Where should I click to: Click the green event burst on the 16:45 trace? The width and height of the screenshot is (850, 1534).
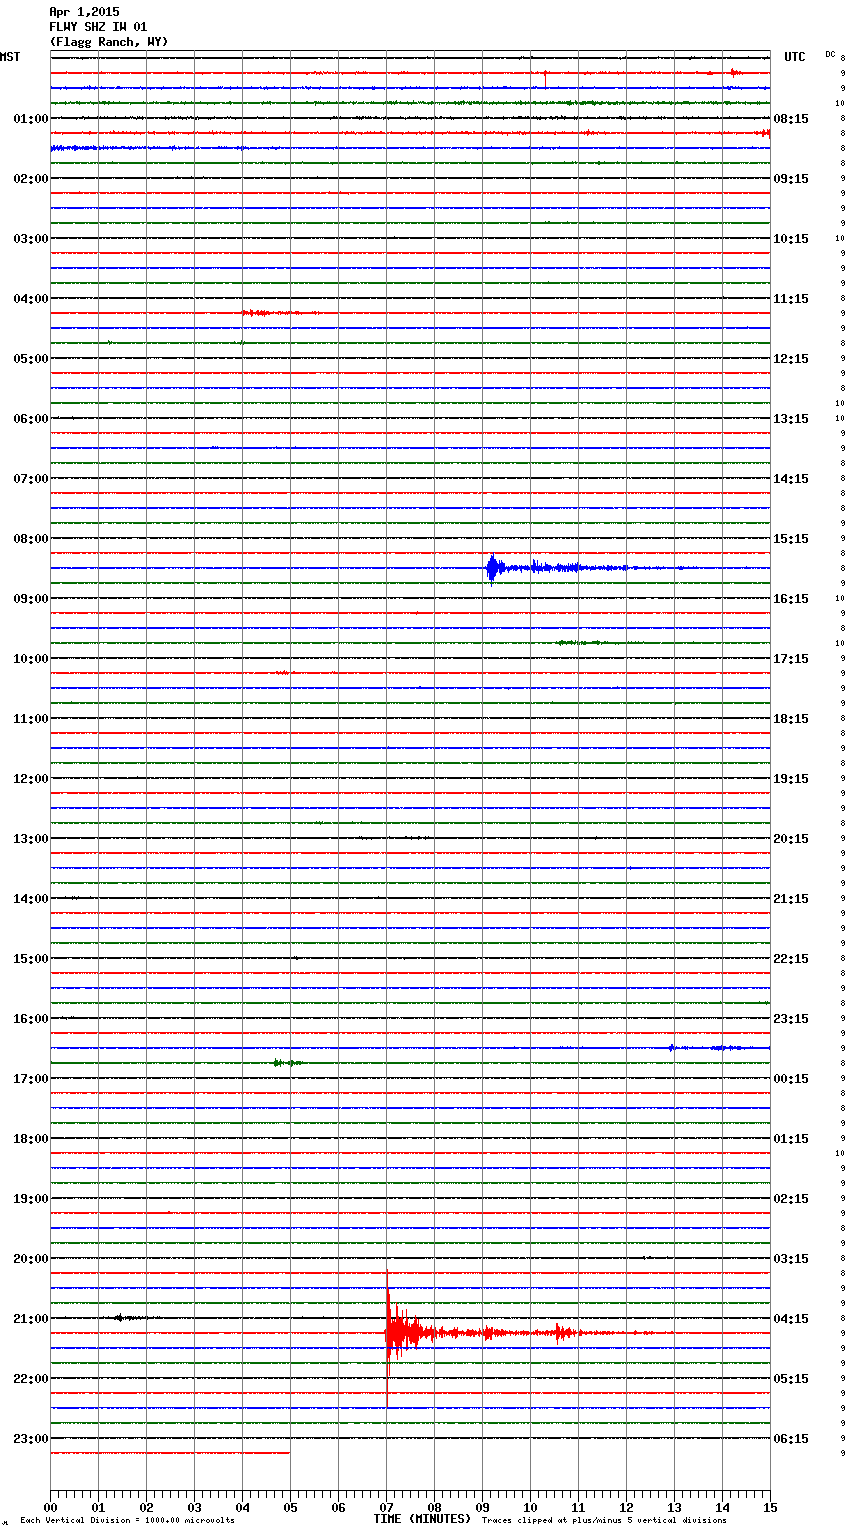288,1063
